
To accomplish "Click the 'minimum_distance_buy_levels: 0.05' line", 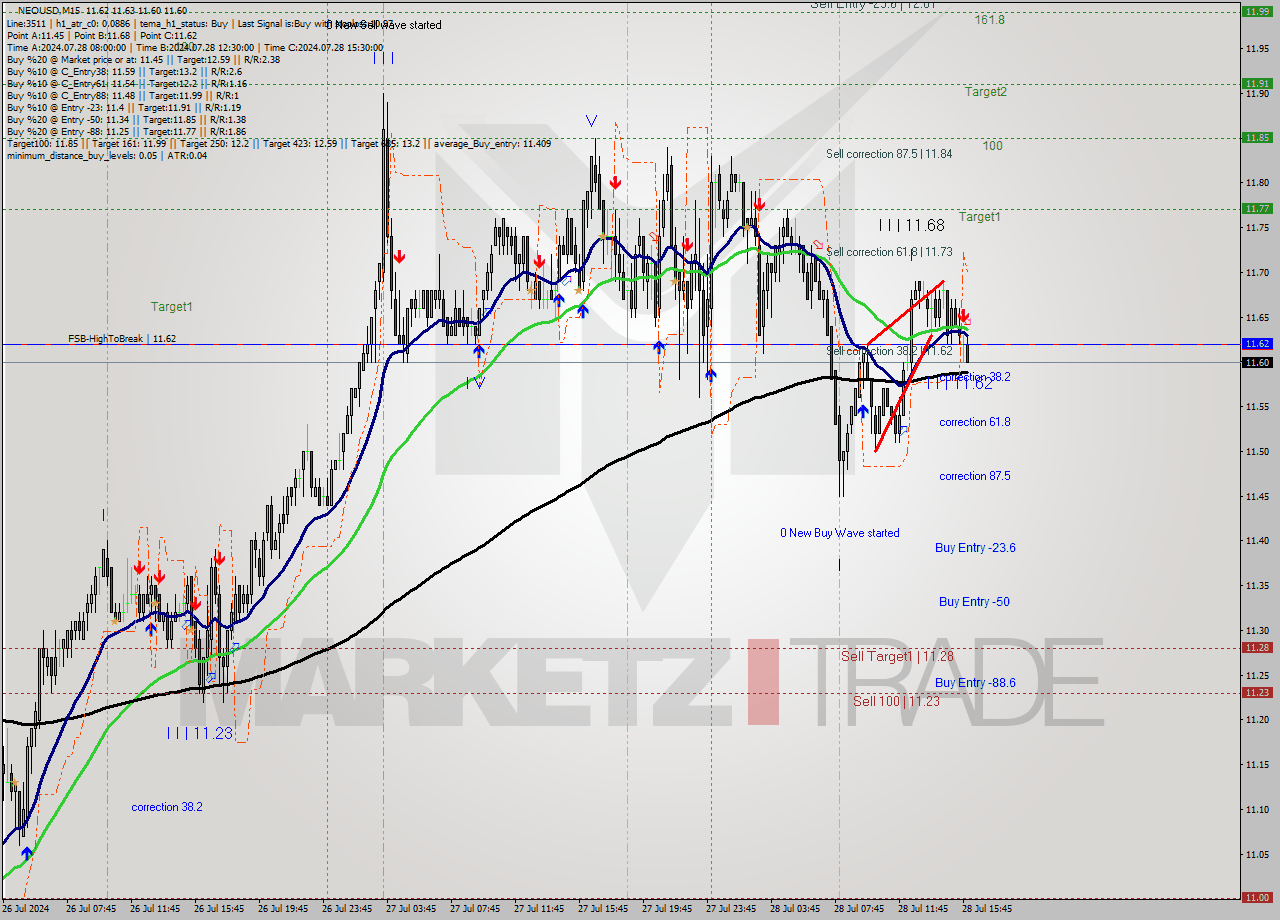I will 106,155.
